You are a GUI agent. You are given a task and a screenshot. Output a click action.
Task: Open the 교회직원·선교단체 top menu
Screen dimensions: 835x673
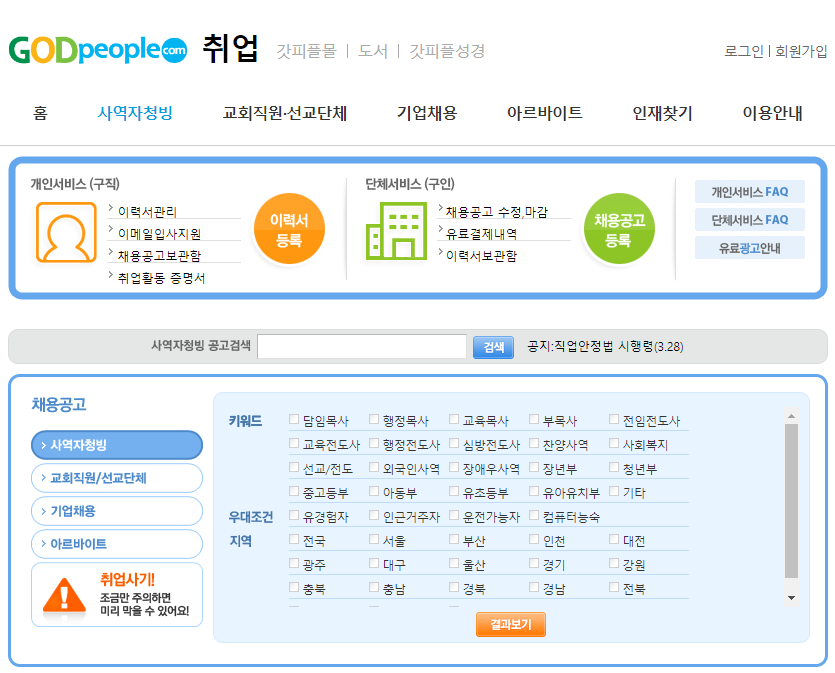pyautogui.click(x=285, y=113)
